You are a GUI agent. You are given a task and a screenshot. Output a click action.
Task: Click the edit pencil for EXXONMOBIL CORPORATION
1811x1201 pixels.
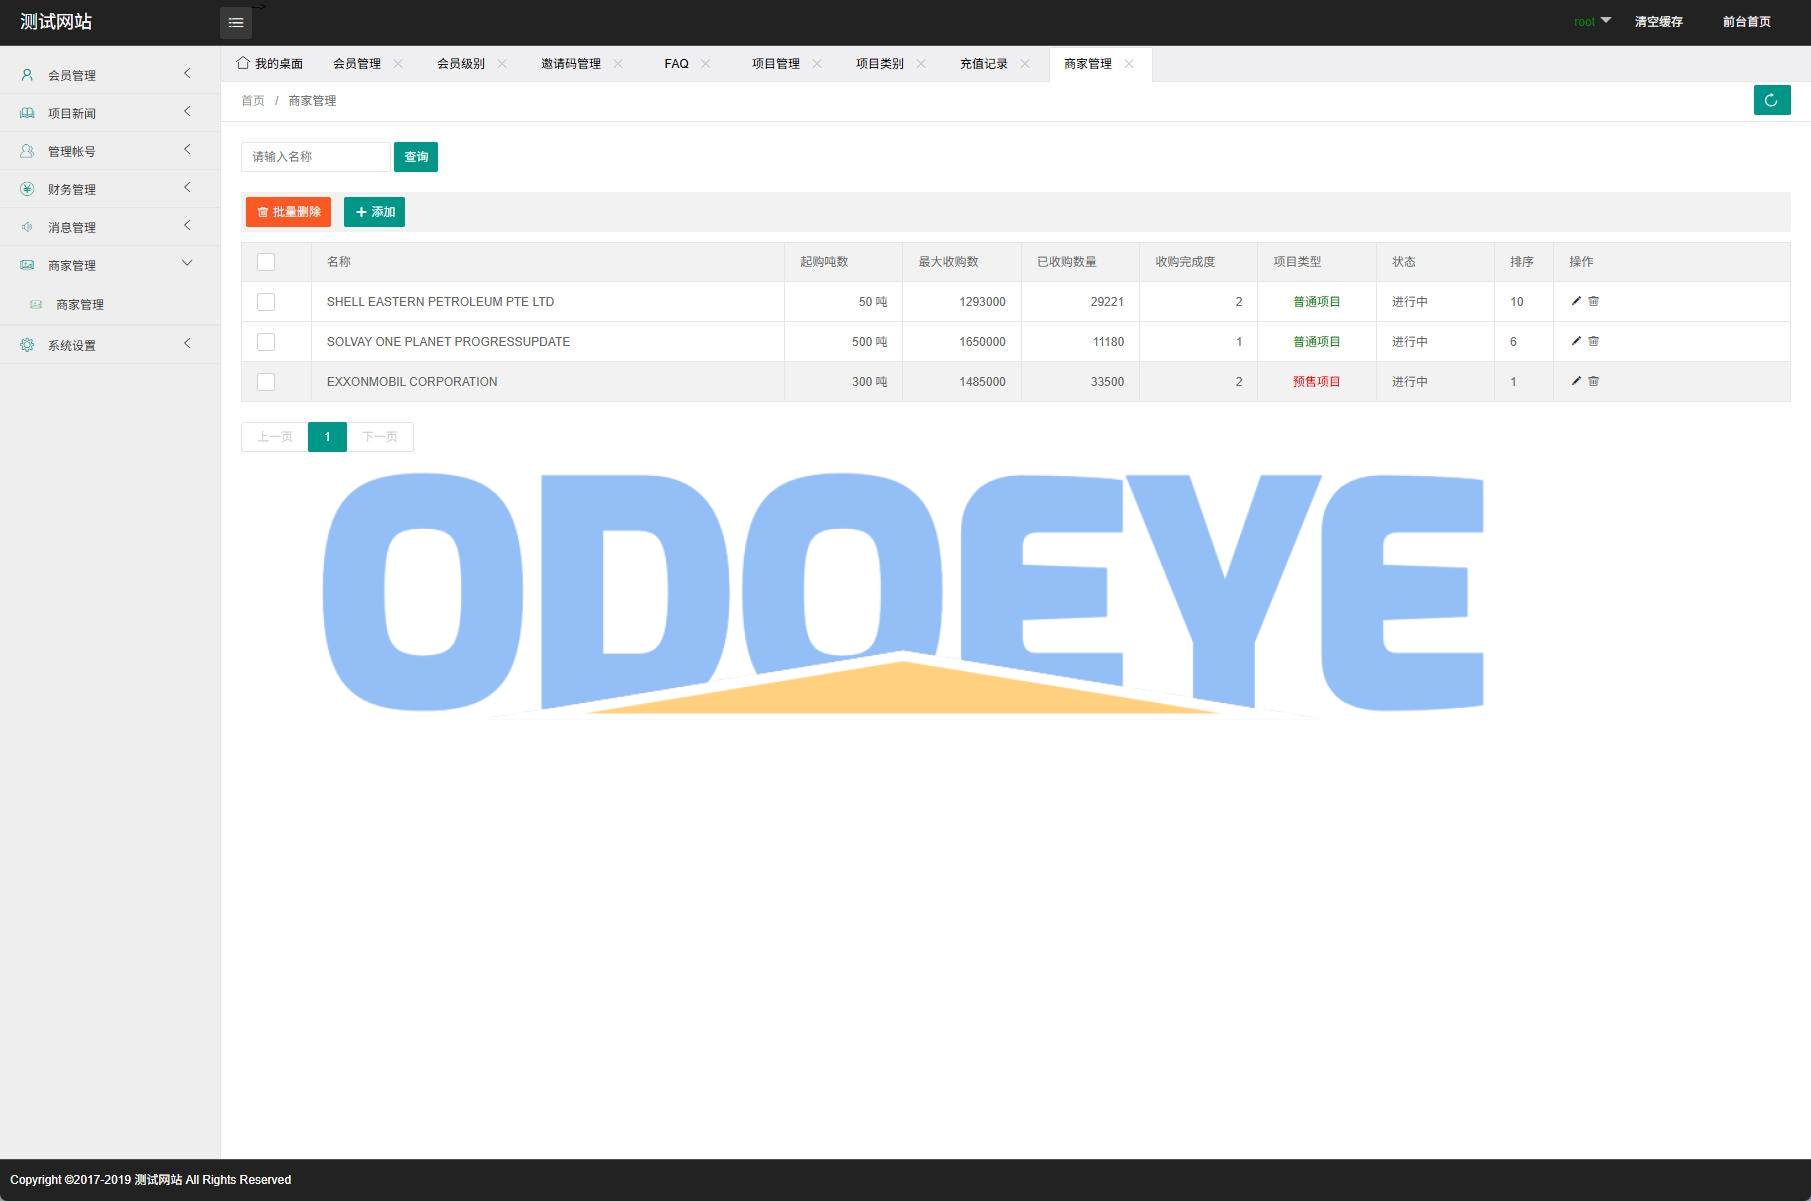click(1576, 381)
